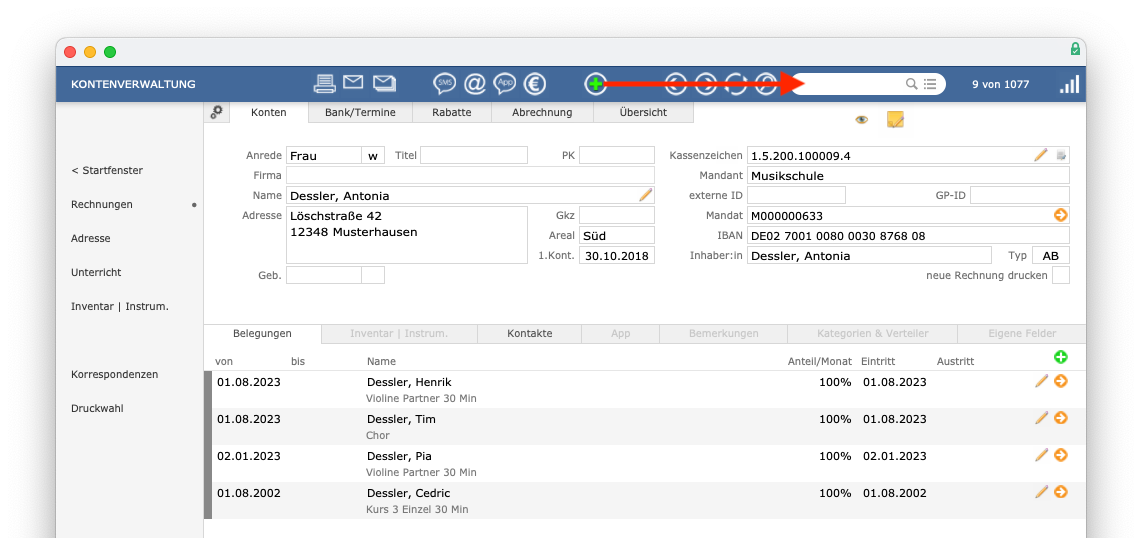This screenshot has width=1142, height=538.
Task: Click the circular refresh arrows icon in the toolbar
Action: pos(736,84)
